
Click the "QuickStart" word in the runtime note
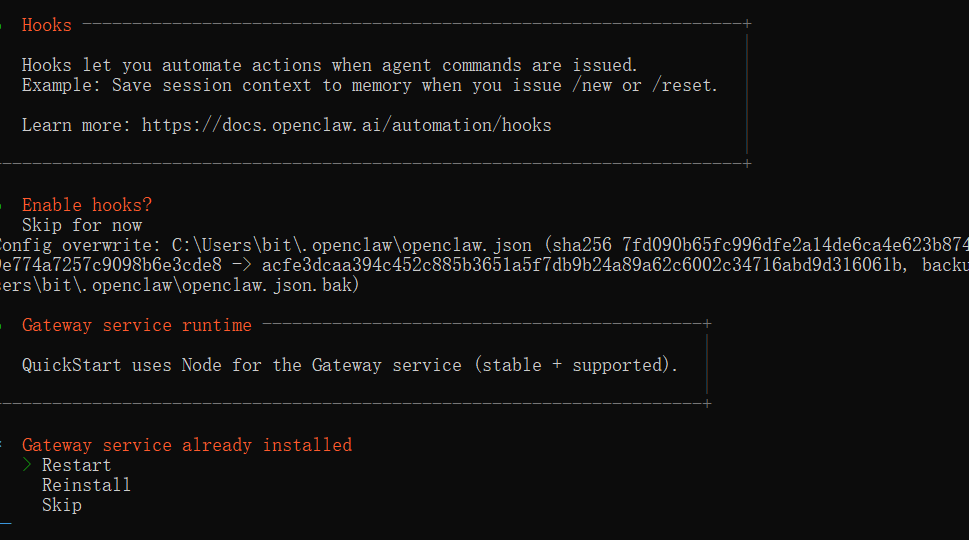tap(71, 365)
